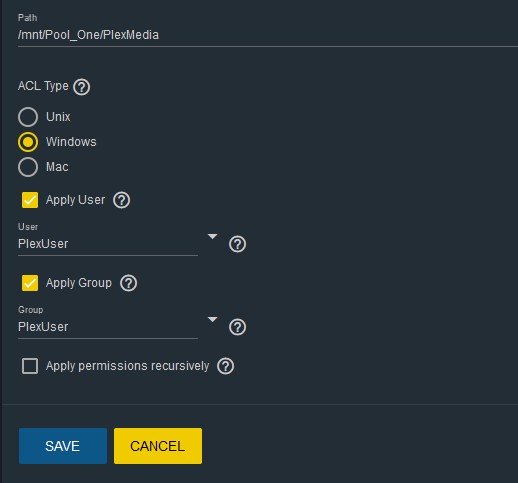Expand the Group dropdown arrow

212,319
